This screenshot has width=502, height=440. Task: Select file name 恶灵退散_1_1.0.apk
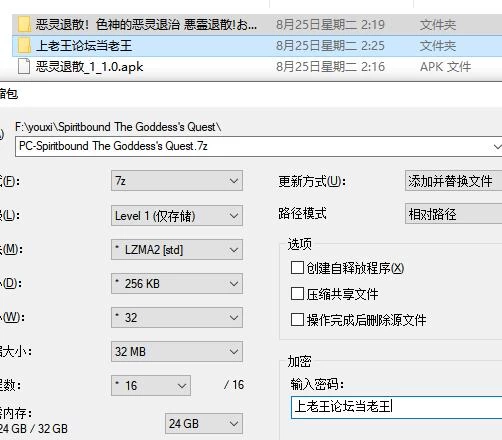[90, 67]
